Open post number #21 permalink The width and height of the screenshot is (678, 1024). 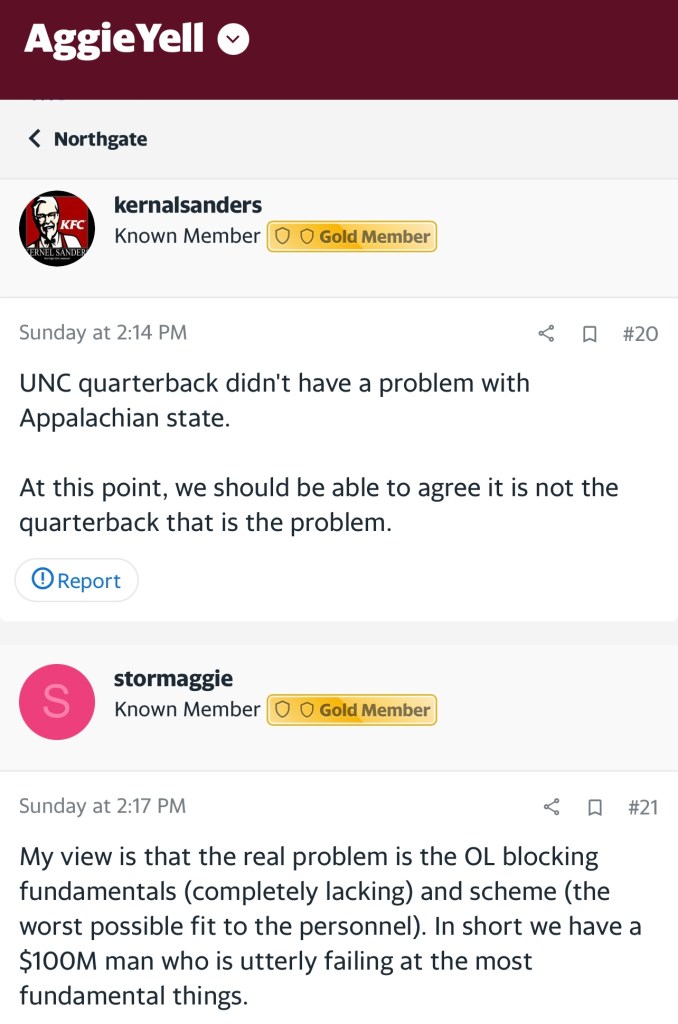(x=643, y=807)
